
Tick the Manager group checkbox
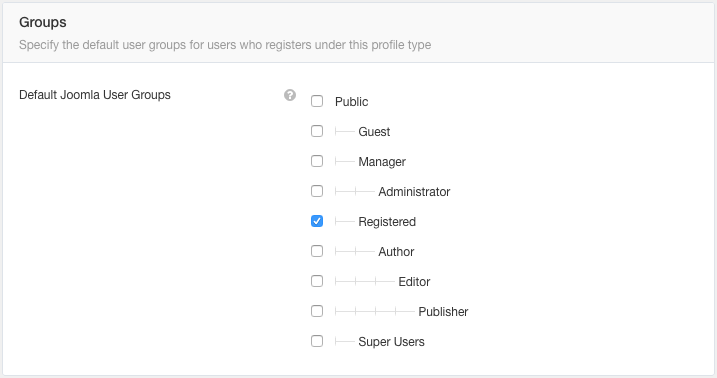point(317,161)
